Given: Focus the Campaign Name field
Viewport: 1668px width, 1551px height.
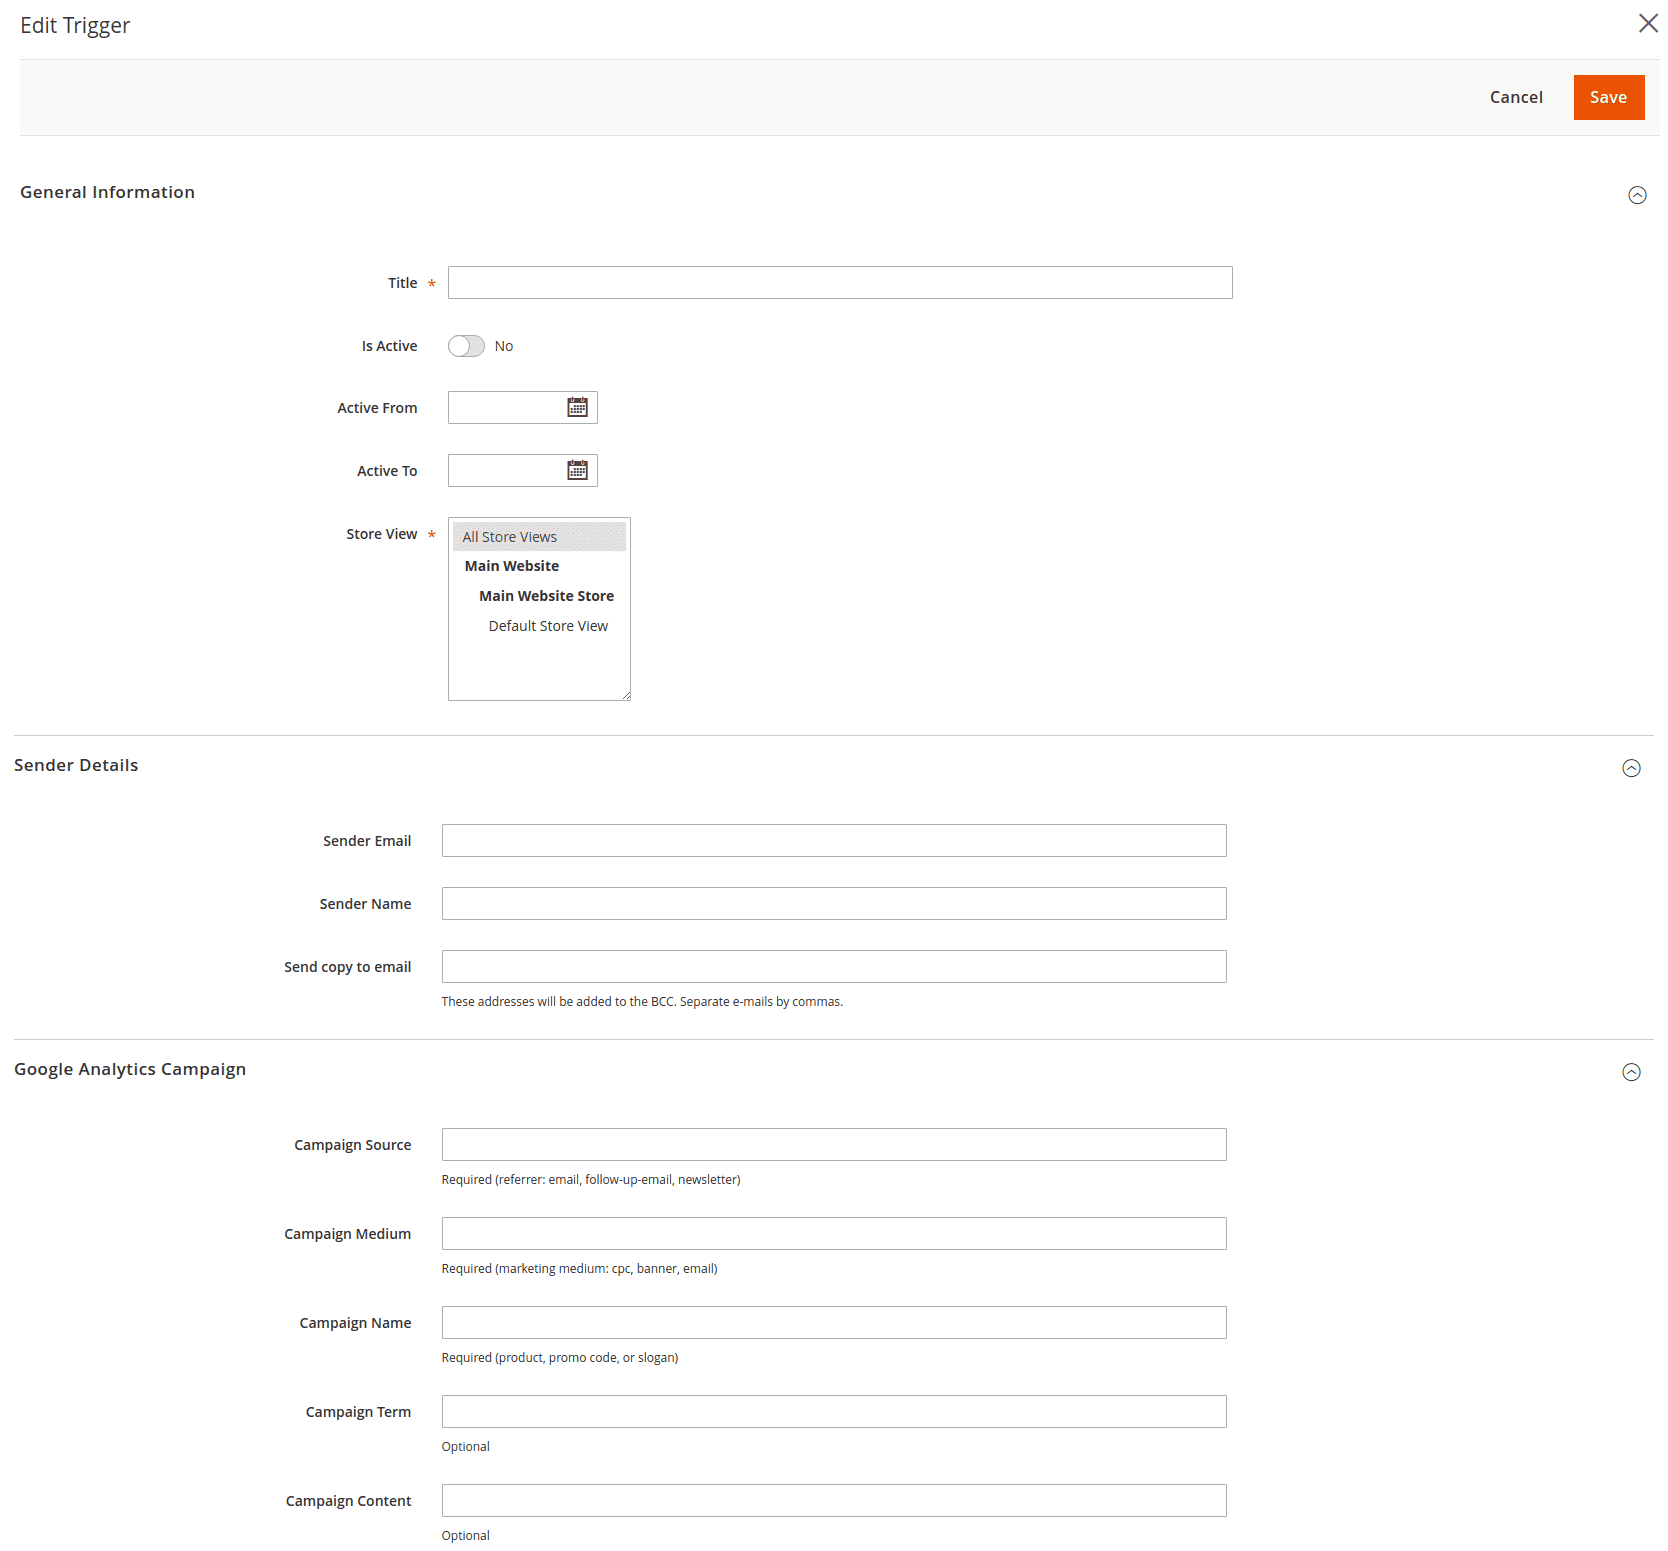Looking at the screenshot, I should [834, 1322].
